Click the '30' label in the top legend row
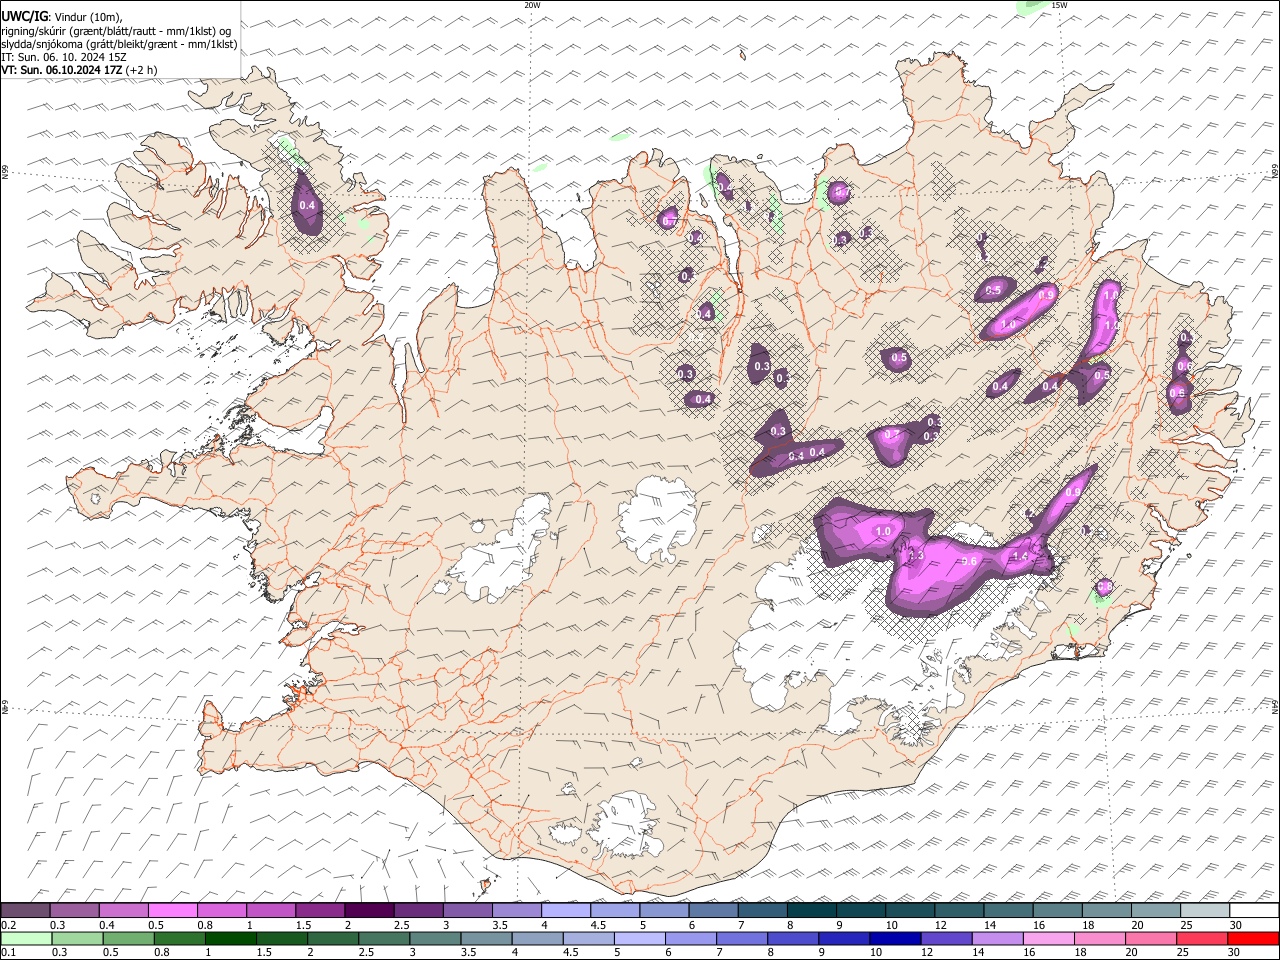This screenshot has height=960, width=1280. [x=1235, y=925]
